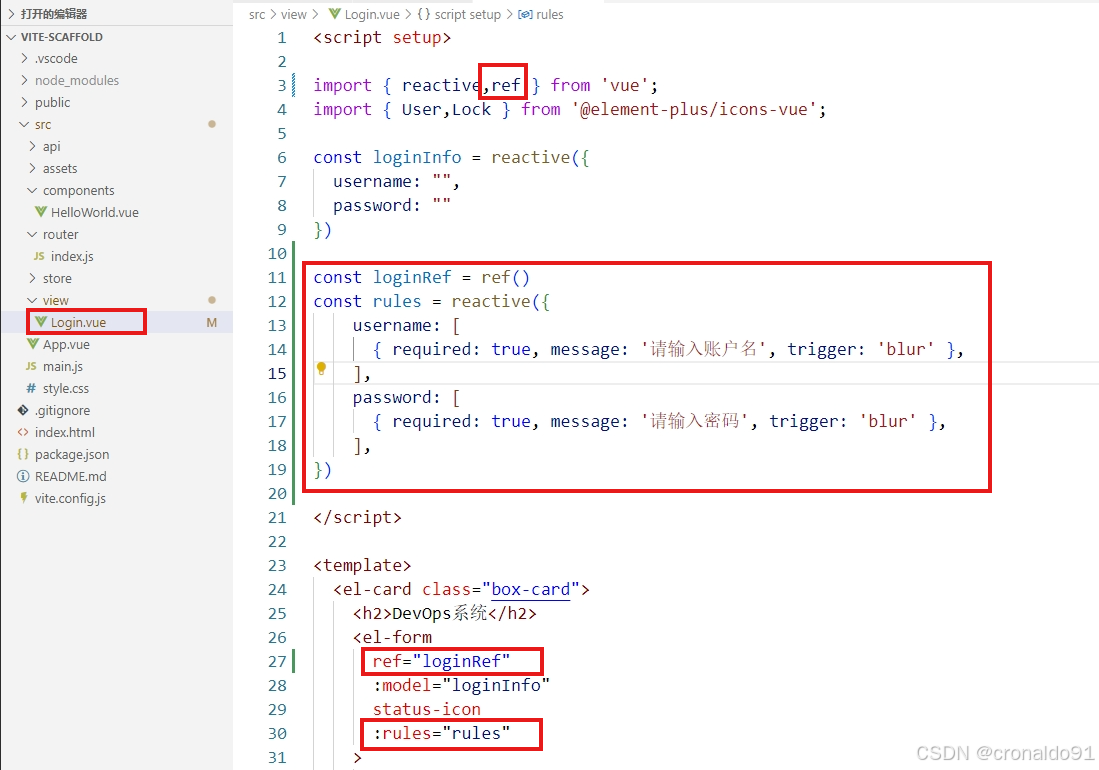Click the JS icon beside main.js

click(31, 366)
